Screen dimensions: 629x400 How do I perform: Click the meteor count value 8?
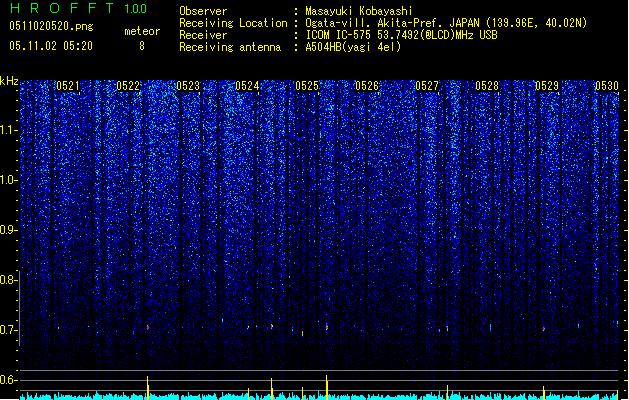[x=142, y=46]
